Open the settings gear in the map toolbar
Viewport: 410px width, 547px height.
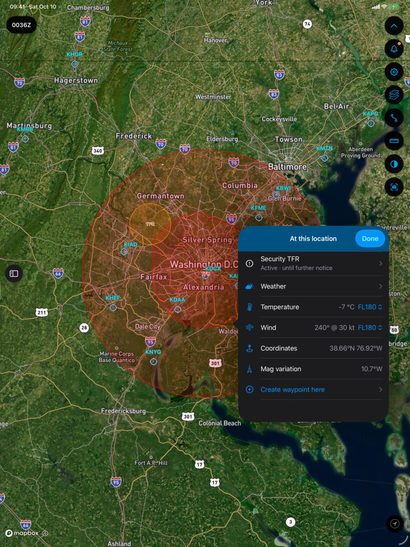click(394, 72)
